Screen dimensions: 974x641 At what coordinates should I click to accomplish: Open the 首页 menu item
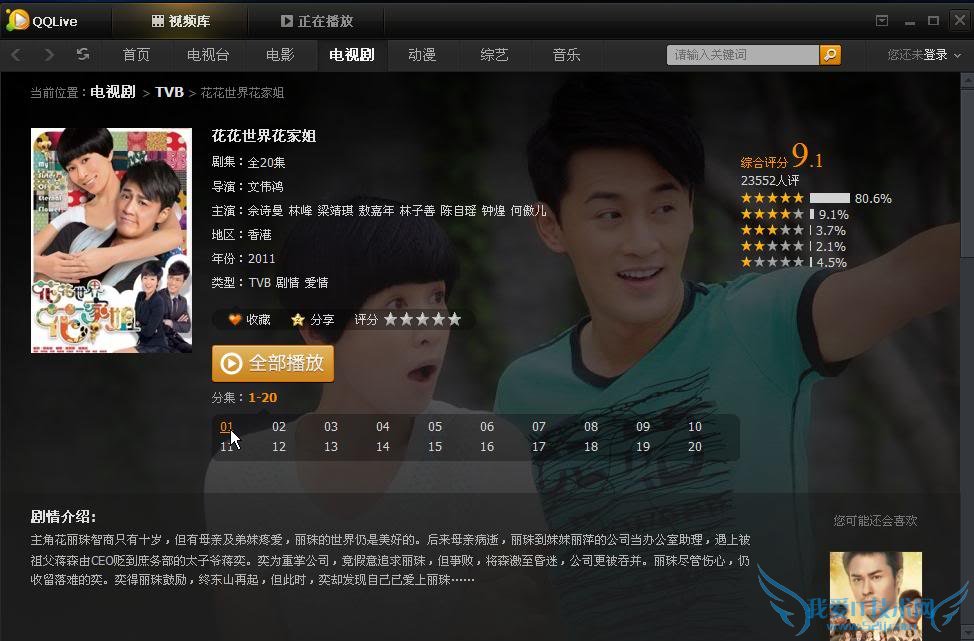(x=136, y=55)
